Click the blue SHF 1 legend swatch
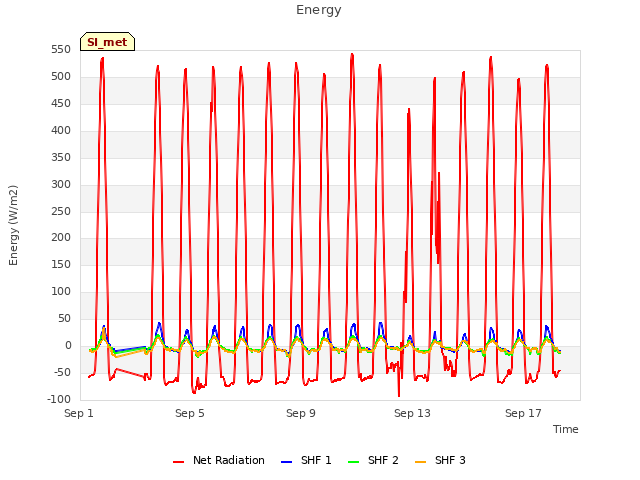 (287, 462)
